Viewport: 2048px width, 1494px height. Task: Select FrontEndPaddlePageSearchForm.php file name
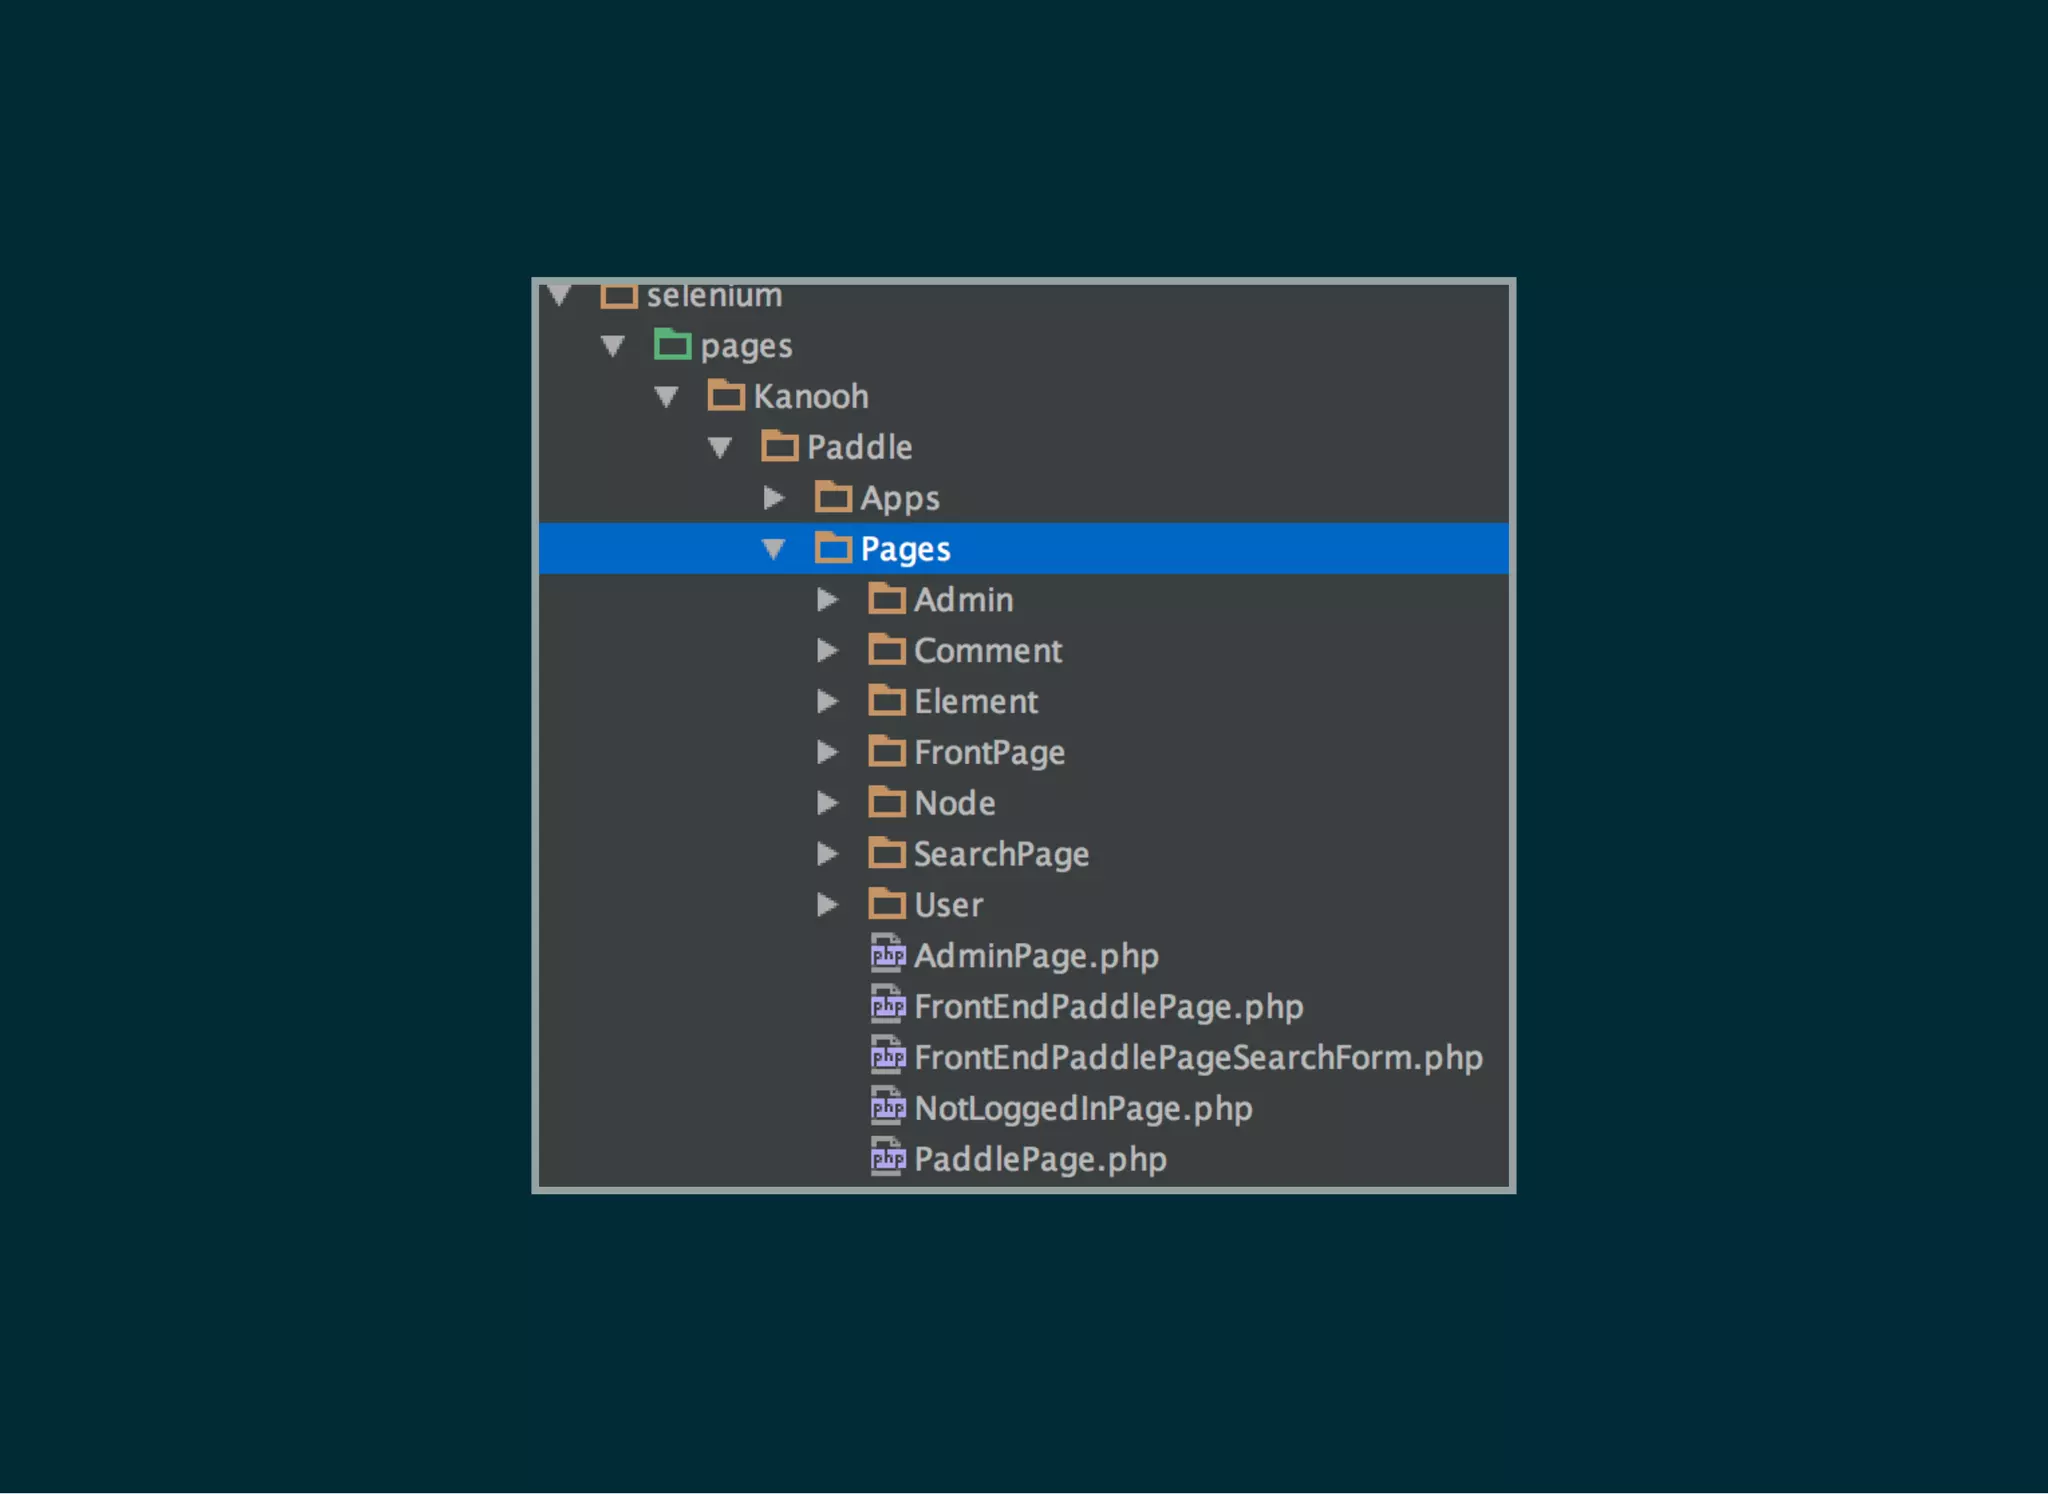(x=1198, y=1057)
